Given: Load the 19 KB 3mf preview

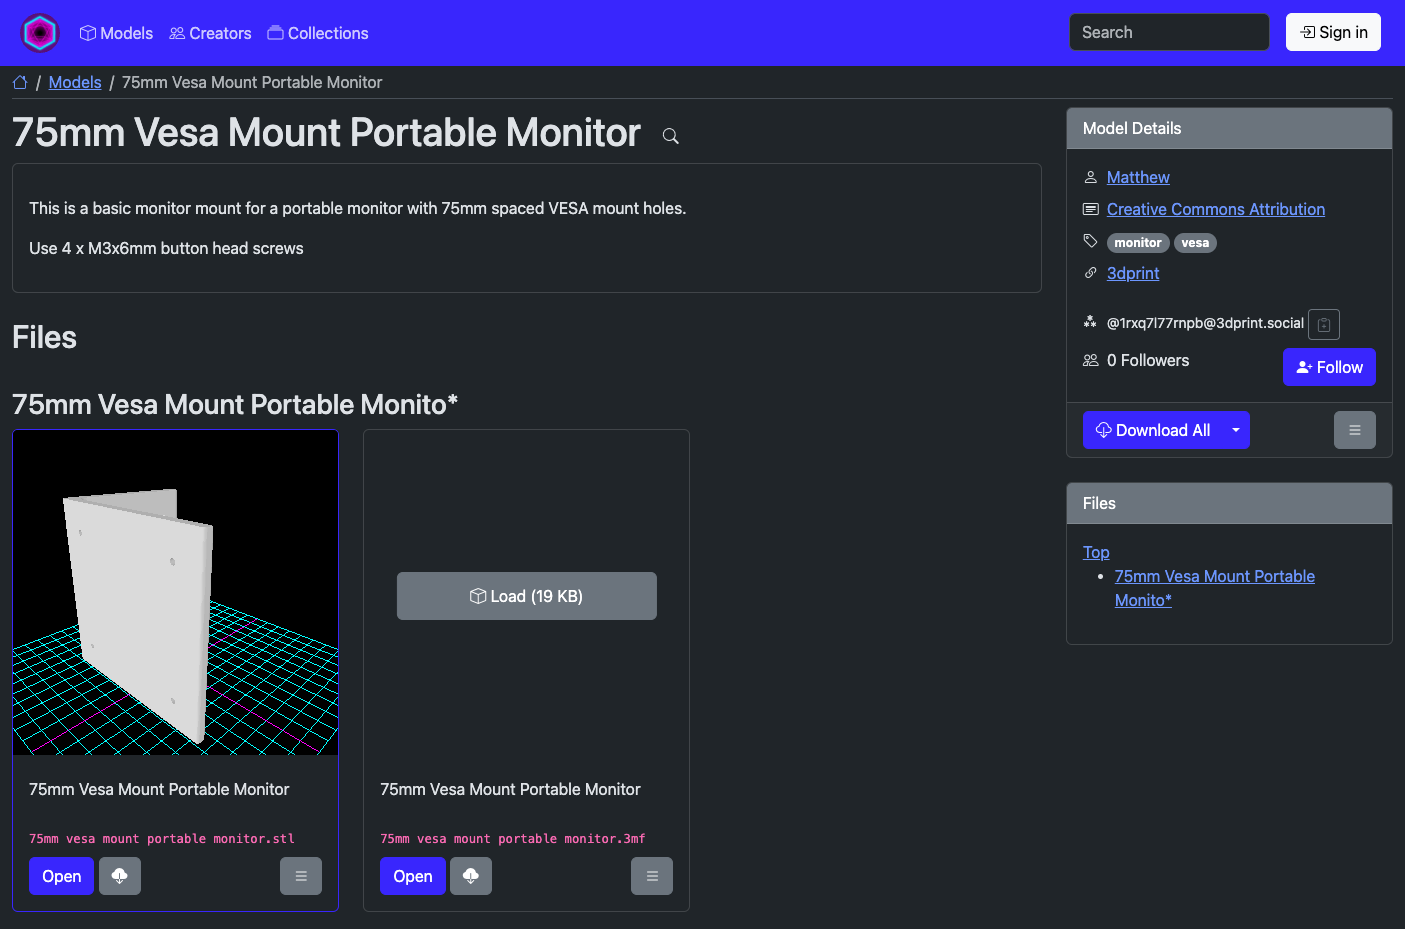Looking at the screenshot, I should 527,596.
